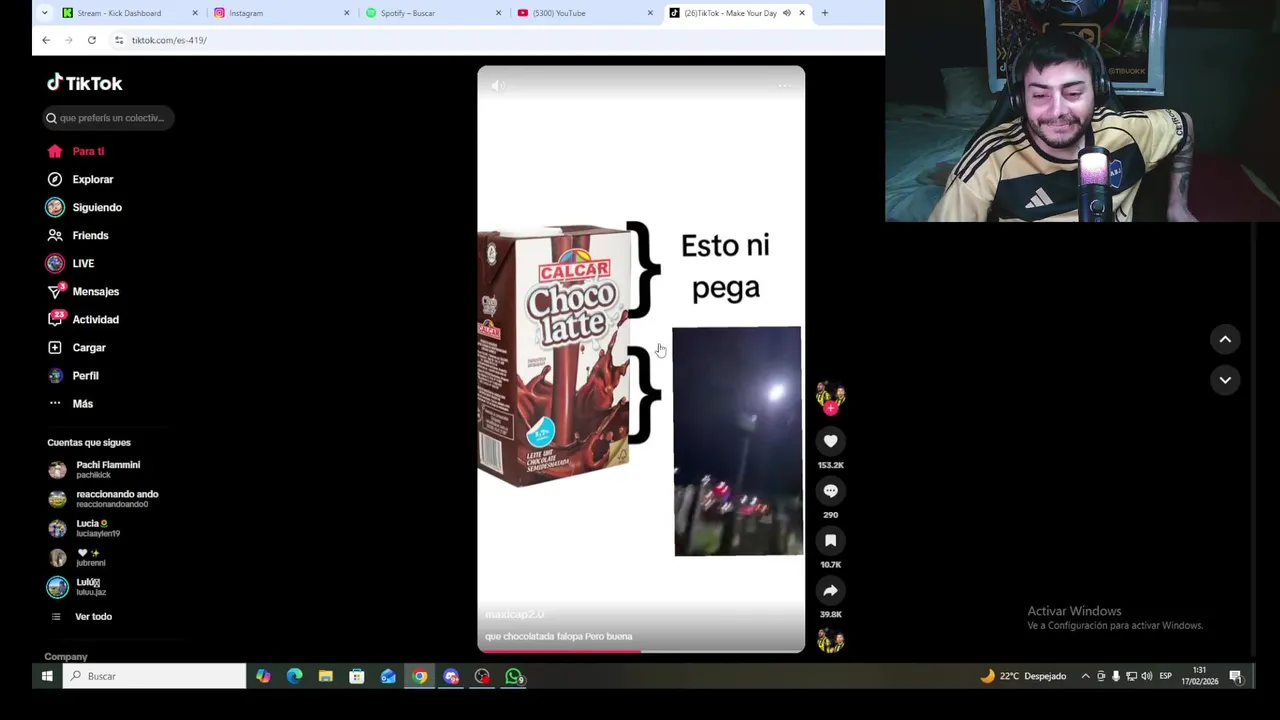Go back in the browser
Screen dimensions: 1280x720
[x=46, y=40]
